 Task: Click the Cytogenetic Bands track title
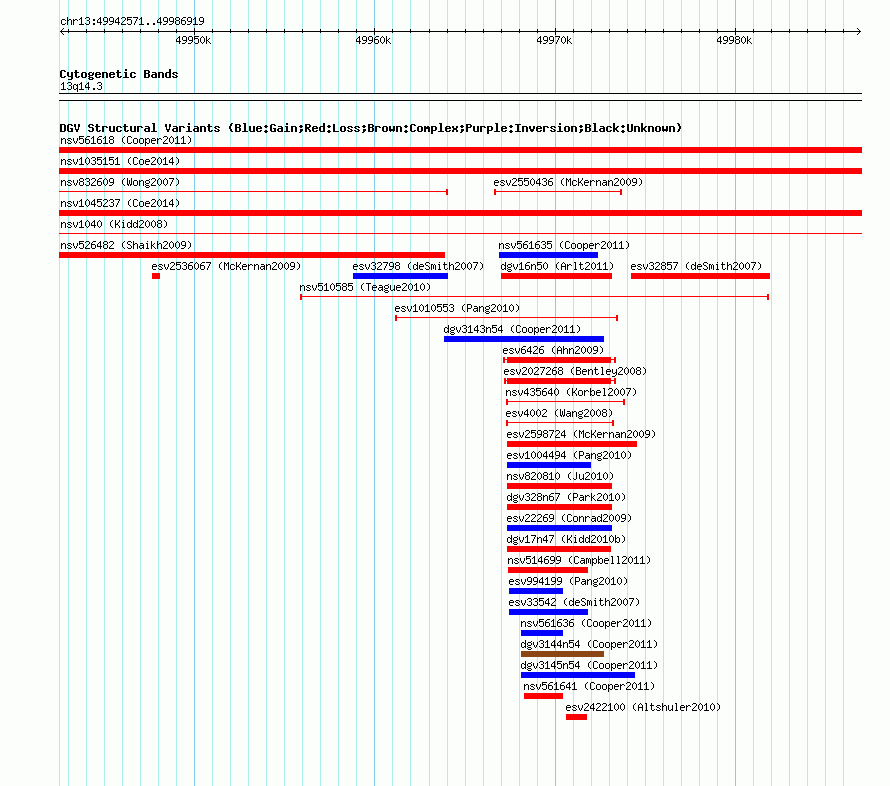click(119, 74)
